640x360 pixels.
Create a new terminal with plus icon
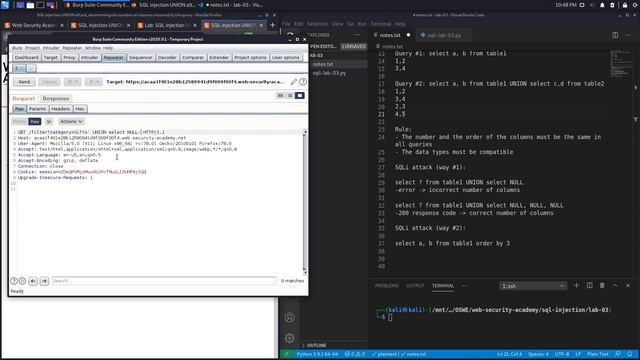[576, 285]
